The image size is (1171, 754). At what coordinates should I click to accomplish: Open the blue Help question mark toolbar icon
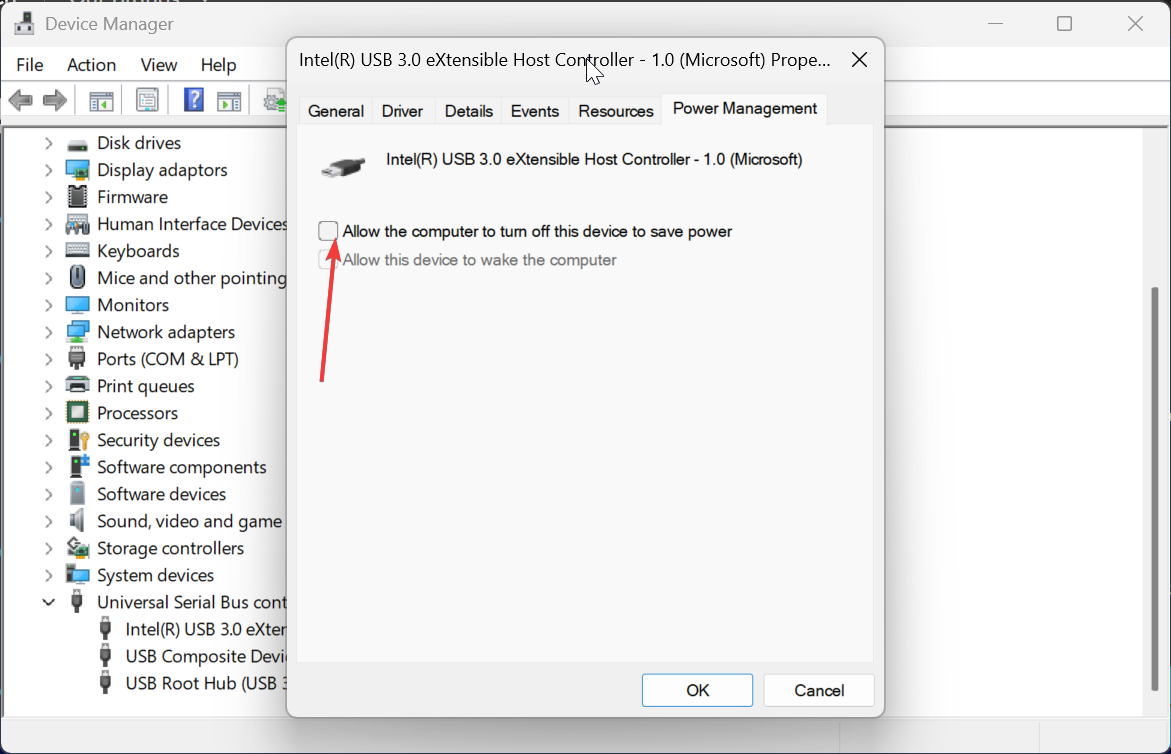(x=193, y=100)
